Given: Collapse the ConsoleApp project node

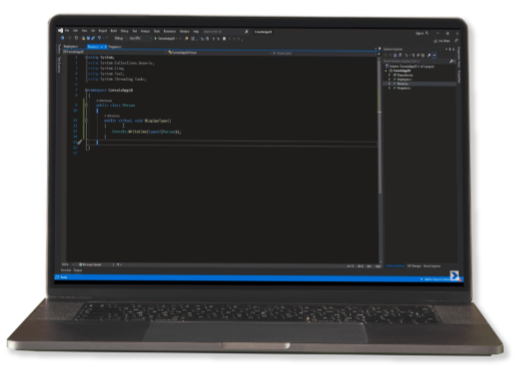Looking at the screenshot, I should click(x=387, y=71).
